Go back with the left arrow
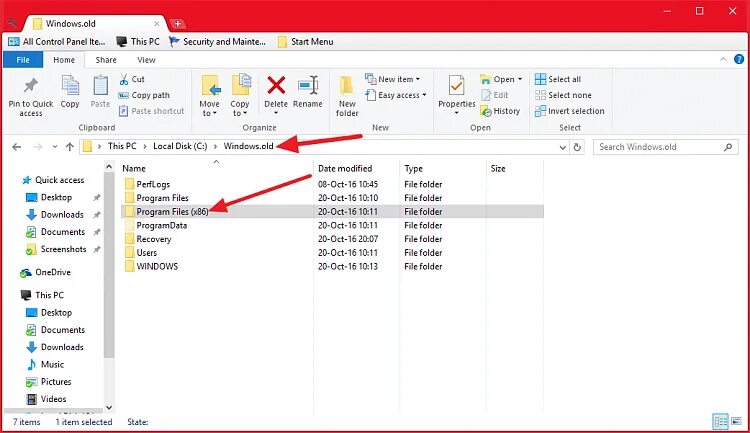 tap(17, 147)
